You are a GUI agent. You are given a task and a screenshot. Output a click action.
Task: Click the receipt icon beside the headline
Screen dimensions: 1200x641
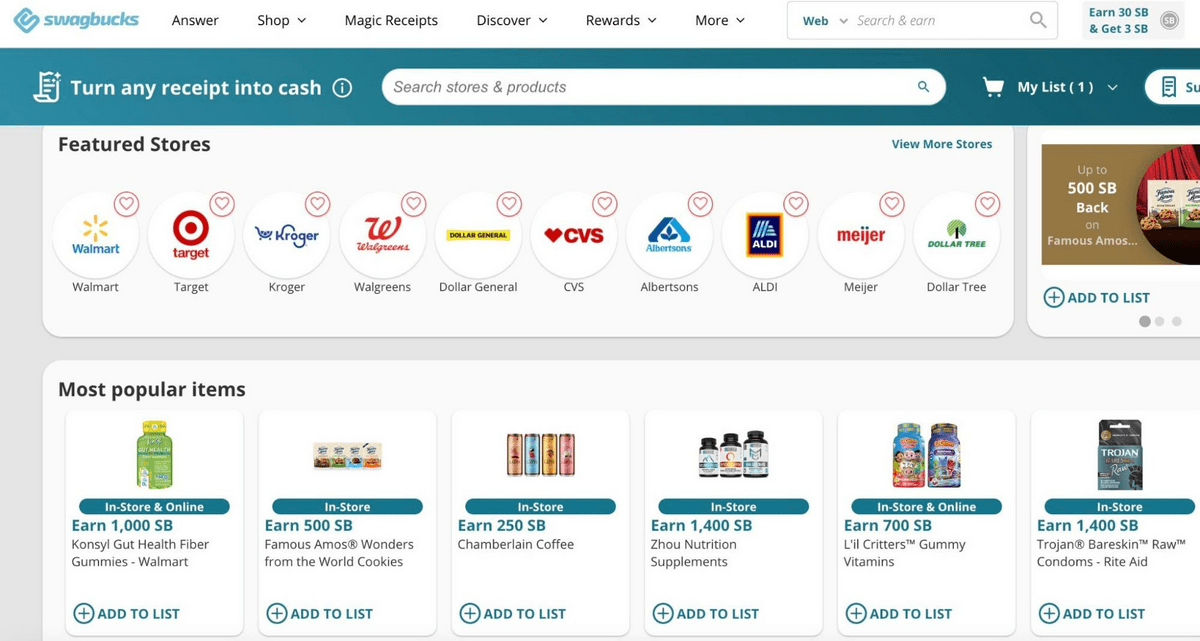point(46,87)
